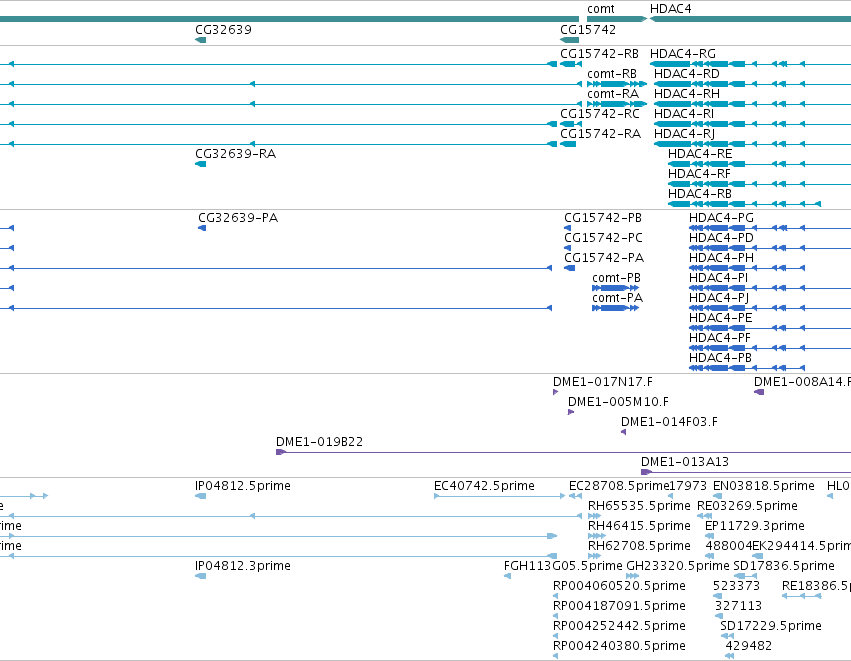Click the CG15742 gene label
The height and width of the screenshot is (661, 851).
(x=588, y=30)
